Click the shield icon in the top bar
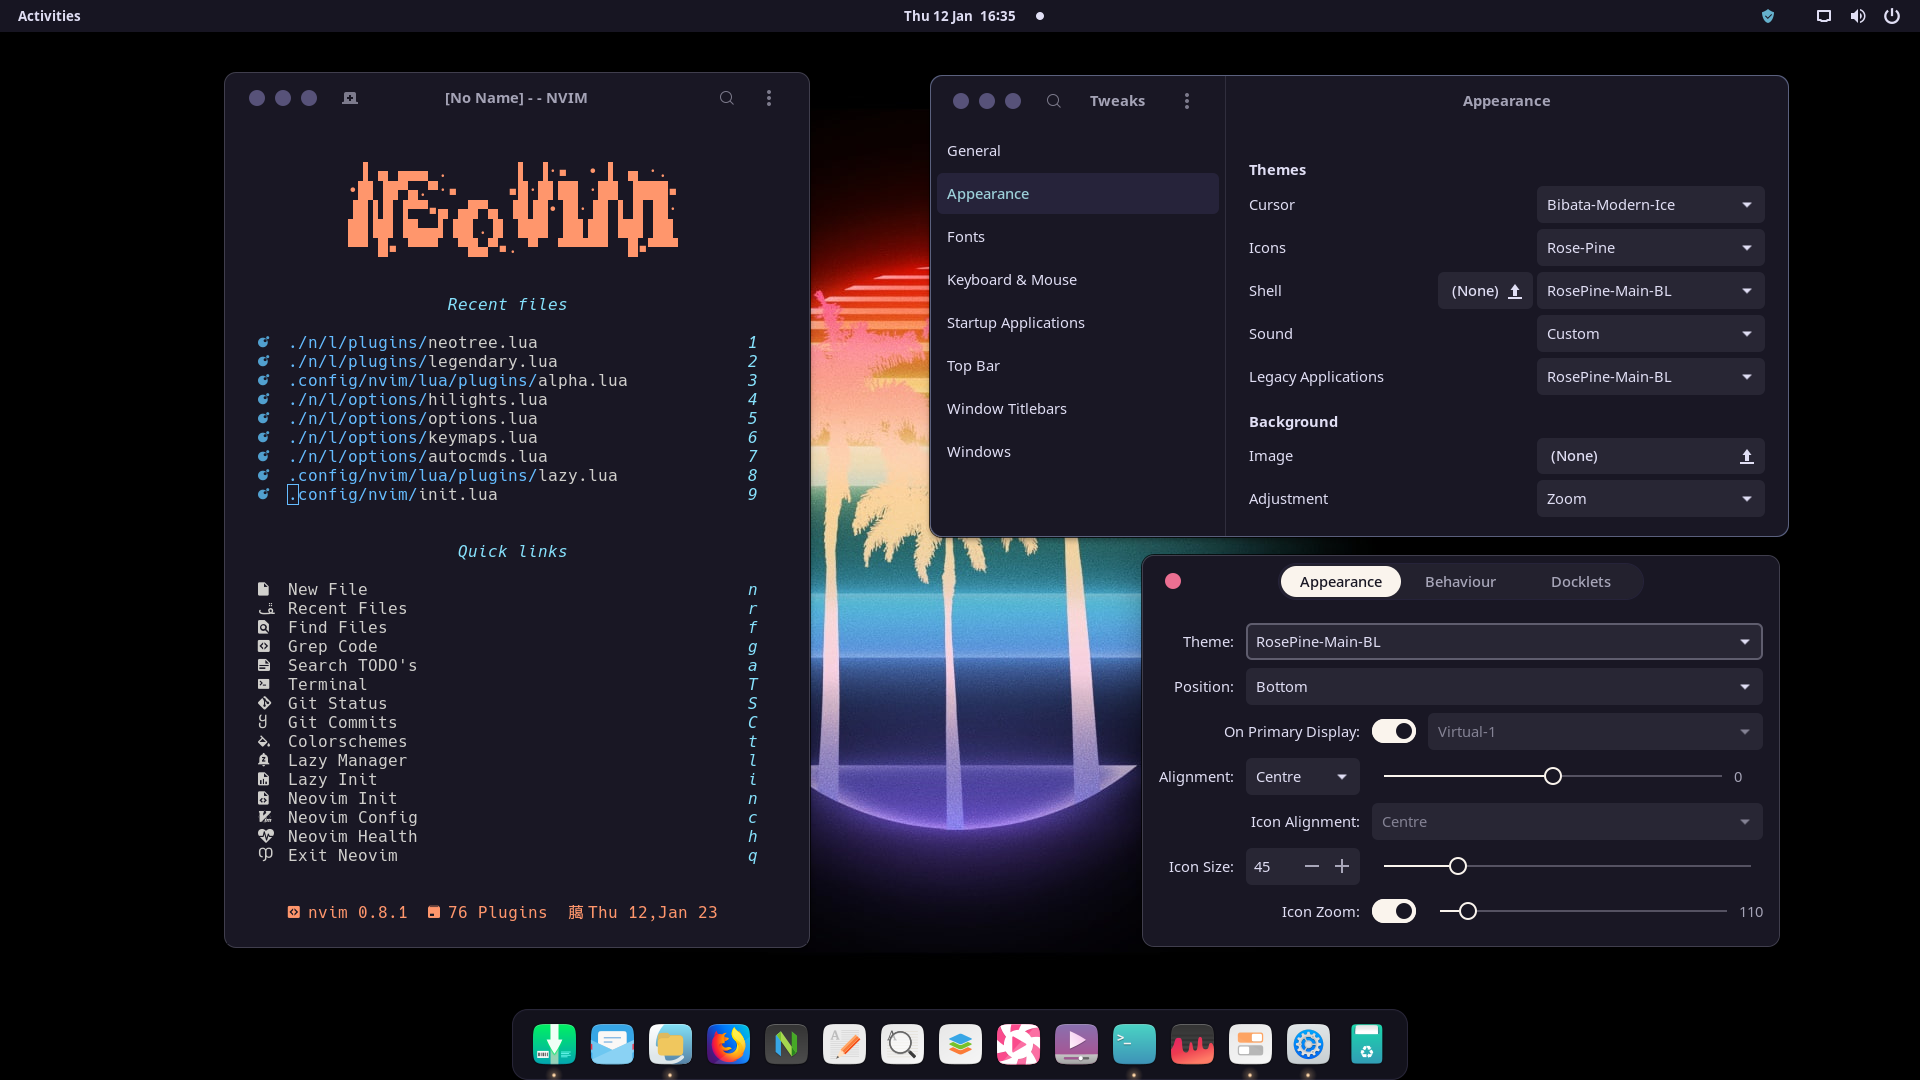The width and height of the screenshot is (1920, 1080). coord(1768,16)
